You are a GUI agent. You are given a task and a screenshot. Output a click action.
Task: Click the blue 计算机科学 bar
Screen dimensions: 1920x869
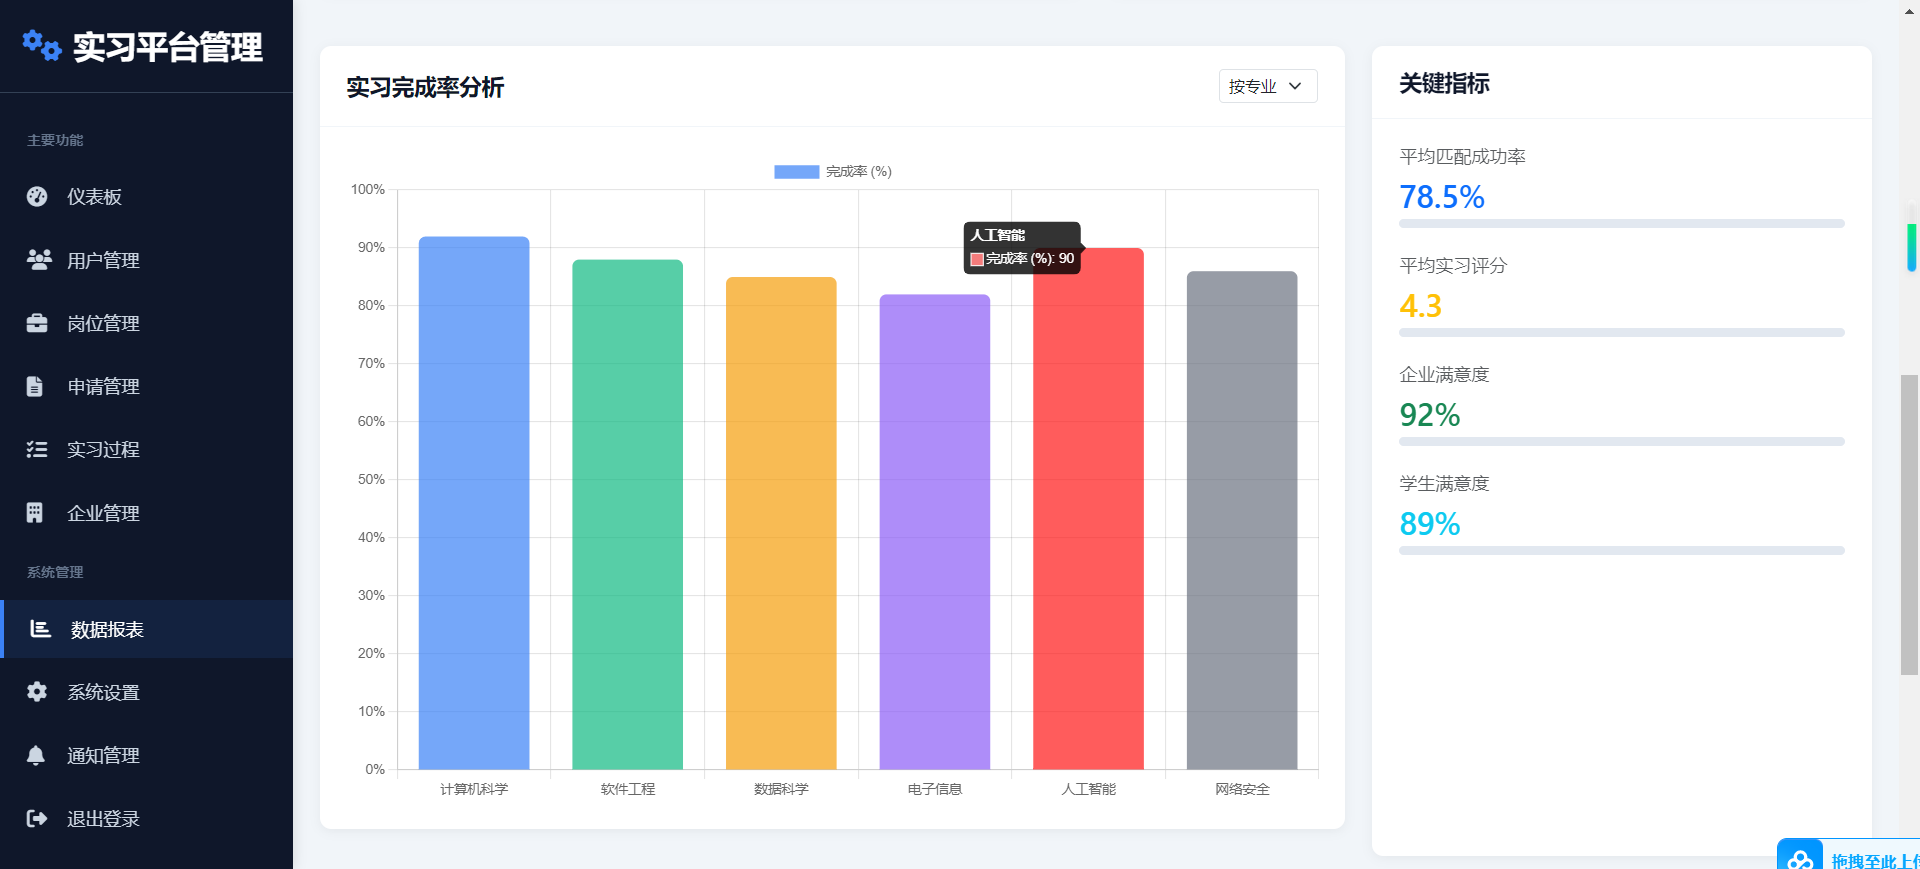pos(474,503)
